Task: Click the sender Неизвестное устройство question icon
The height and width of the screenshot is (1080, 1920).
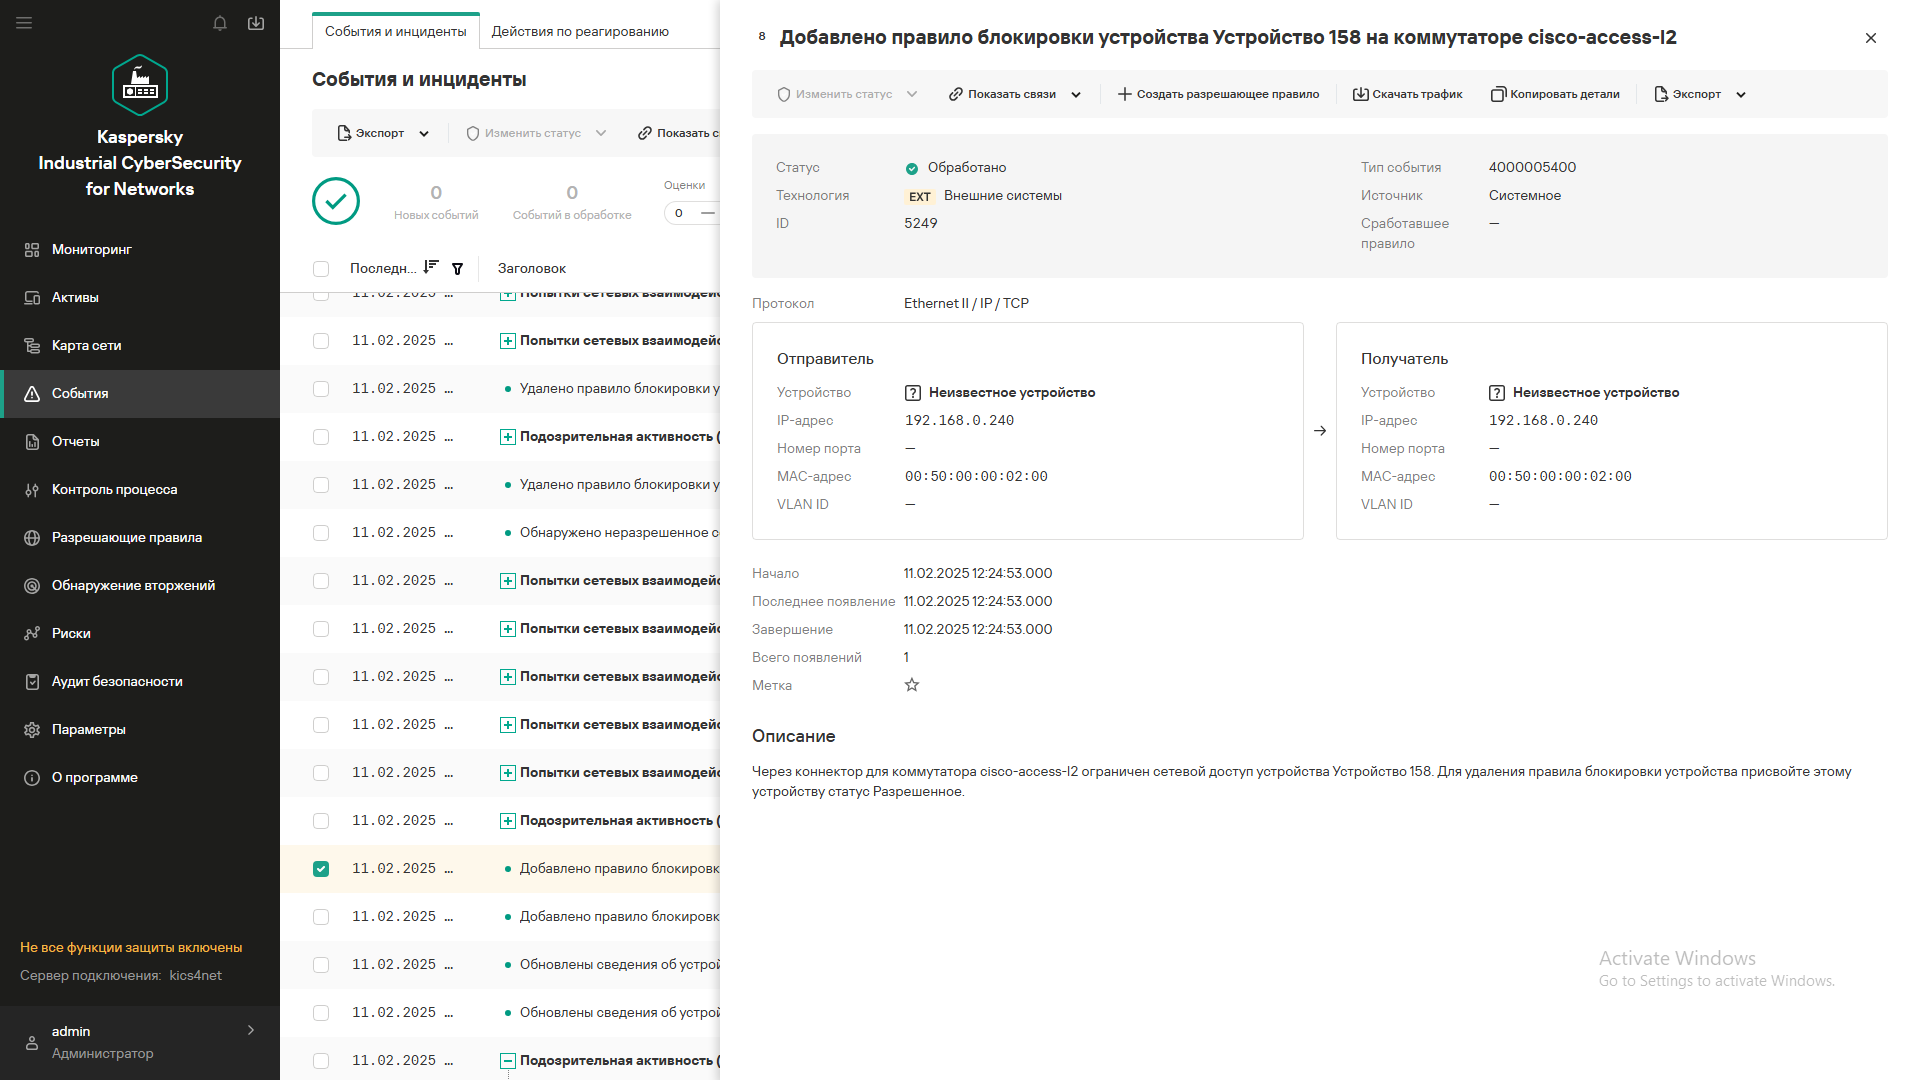Action: coord(913,393)
